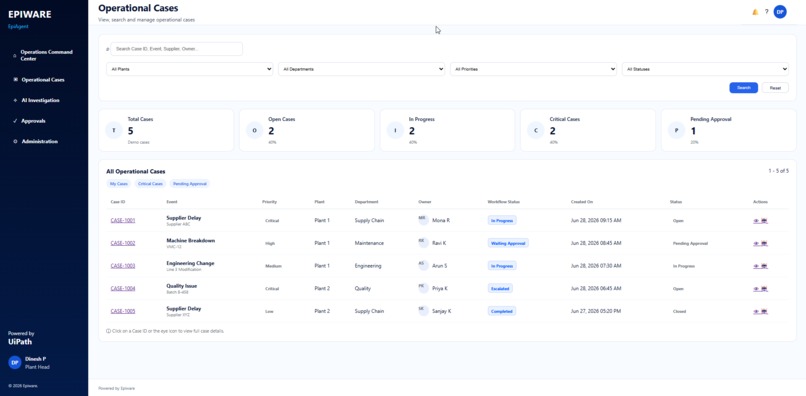Viewport: 806px width, 396px height.
Task: Click the Closed status of CASE-1005
Action: 679,311
